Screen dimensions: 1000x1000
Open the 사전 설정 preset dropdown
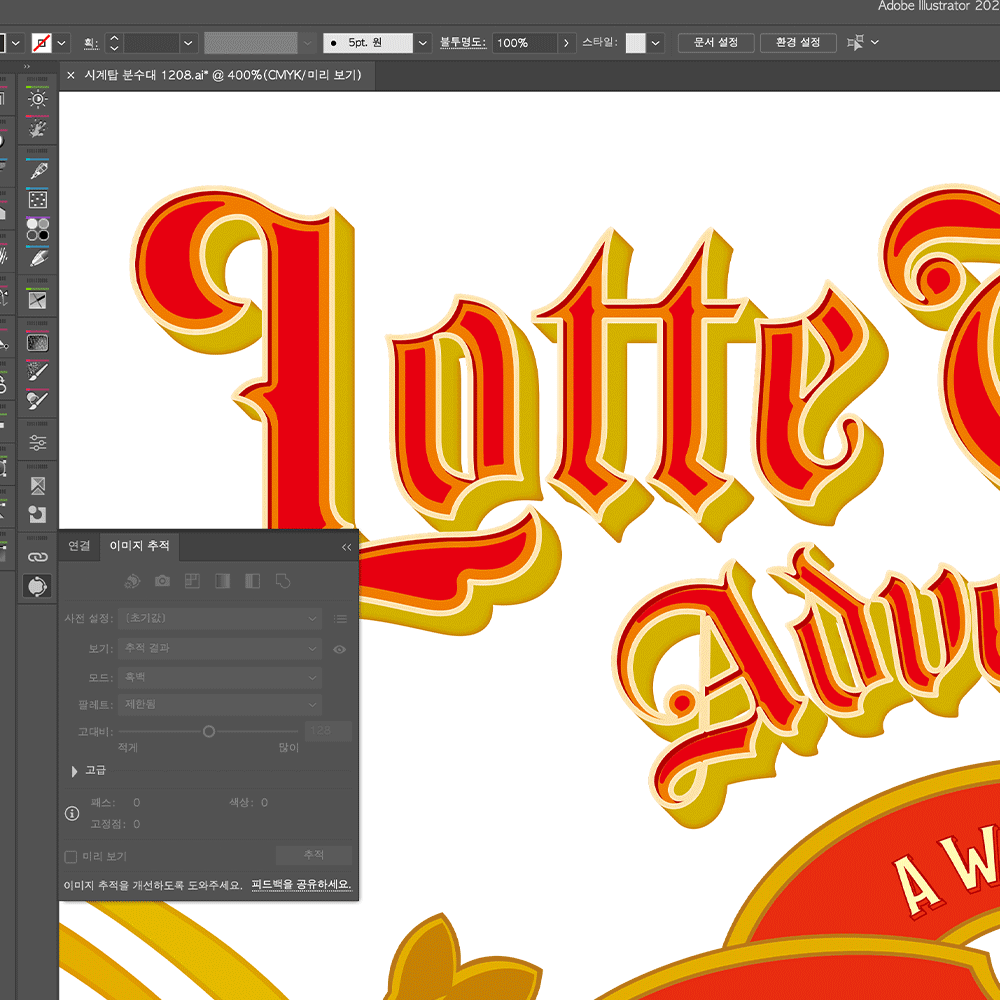coord(220,619)
